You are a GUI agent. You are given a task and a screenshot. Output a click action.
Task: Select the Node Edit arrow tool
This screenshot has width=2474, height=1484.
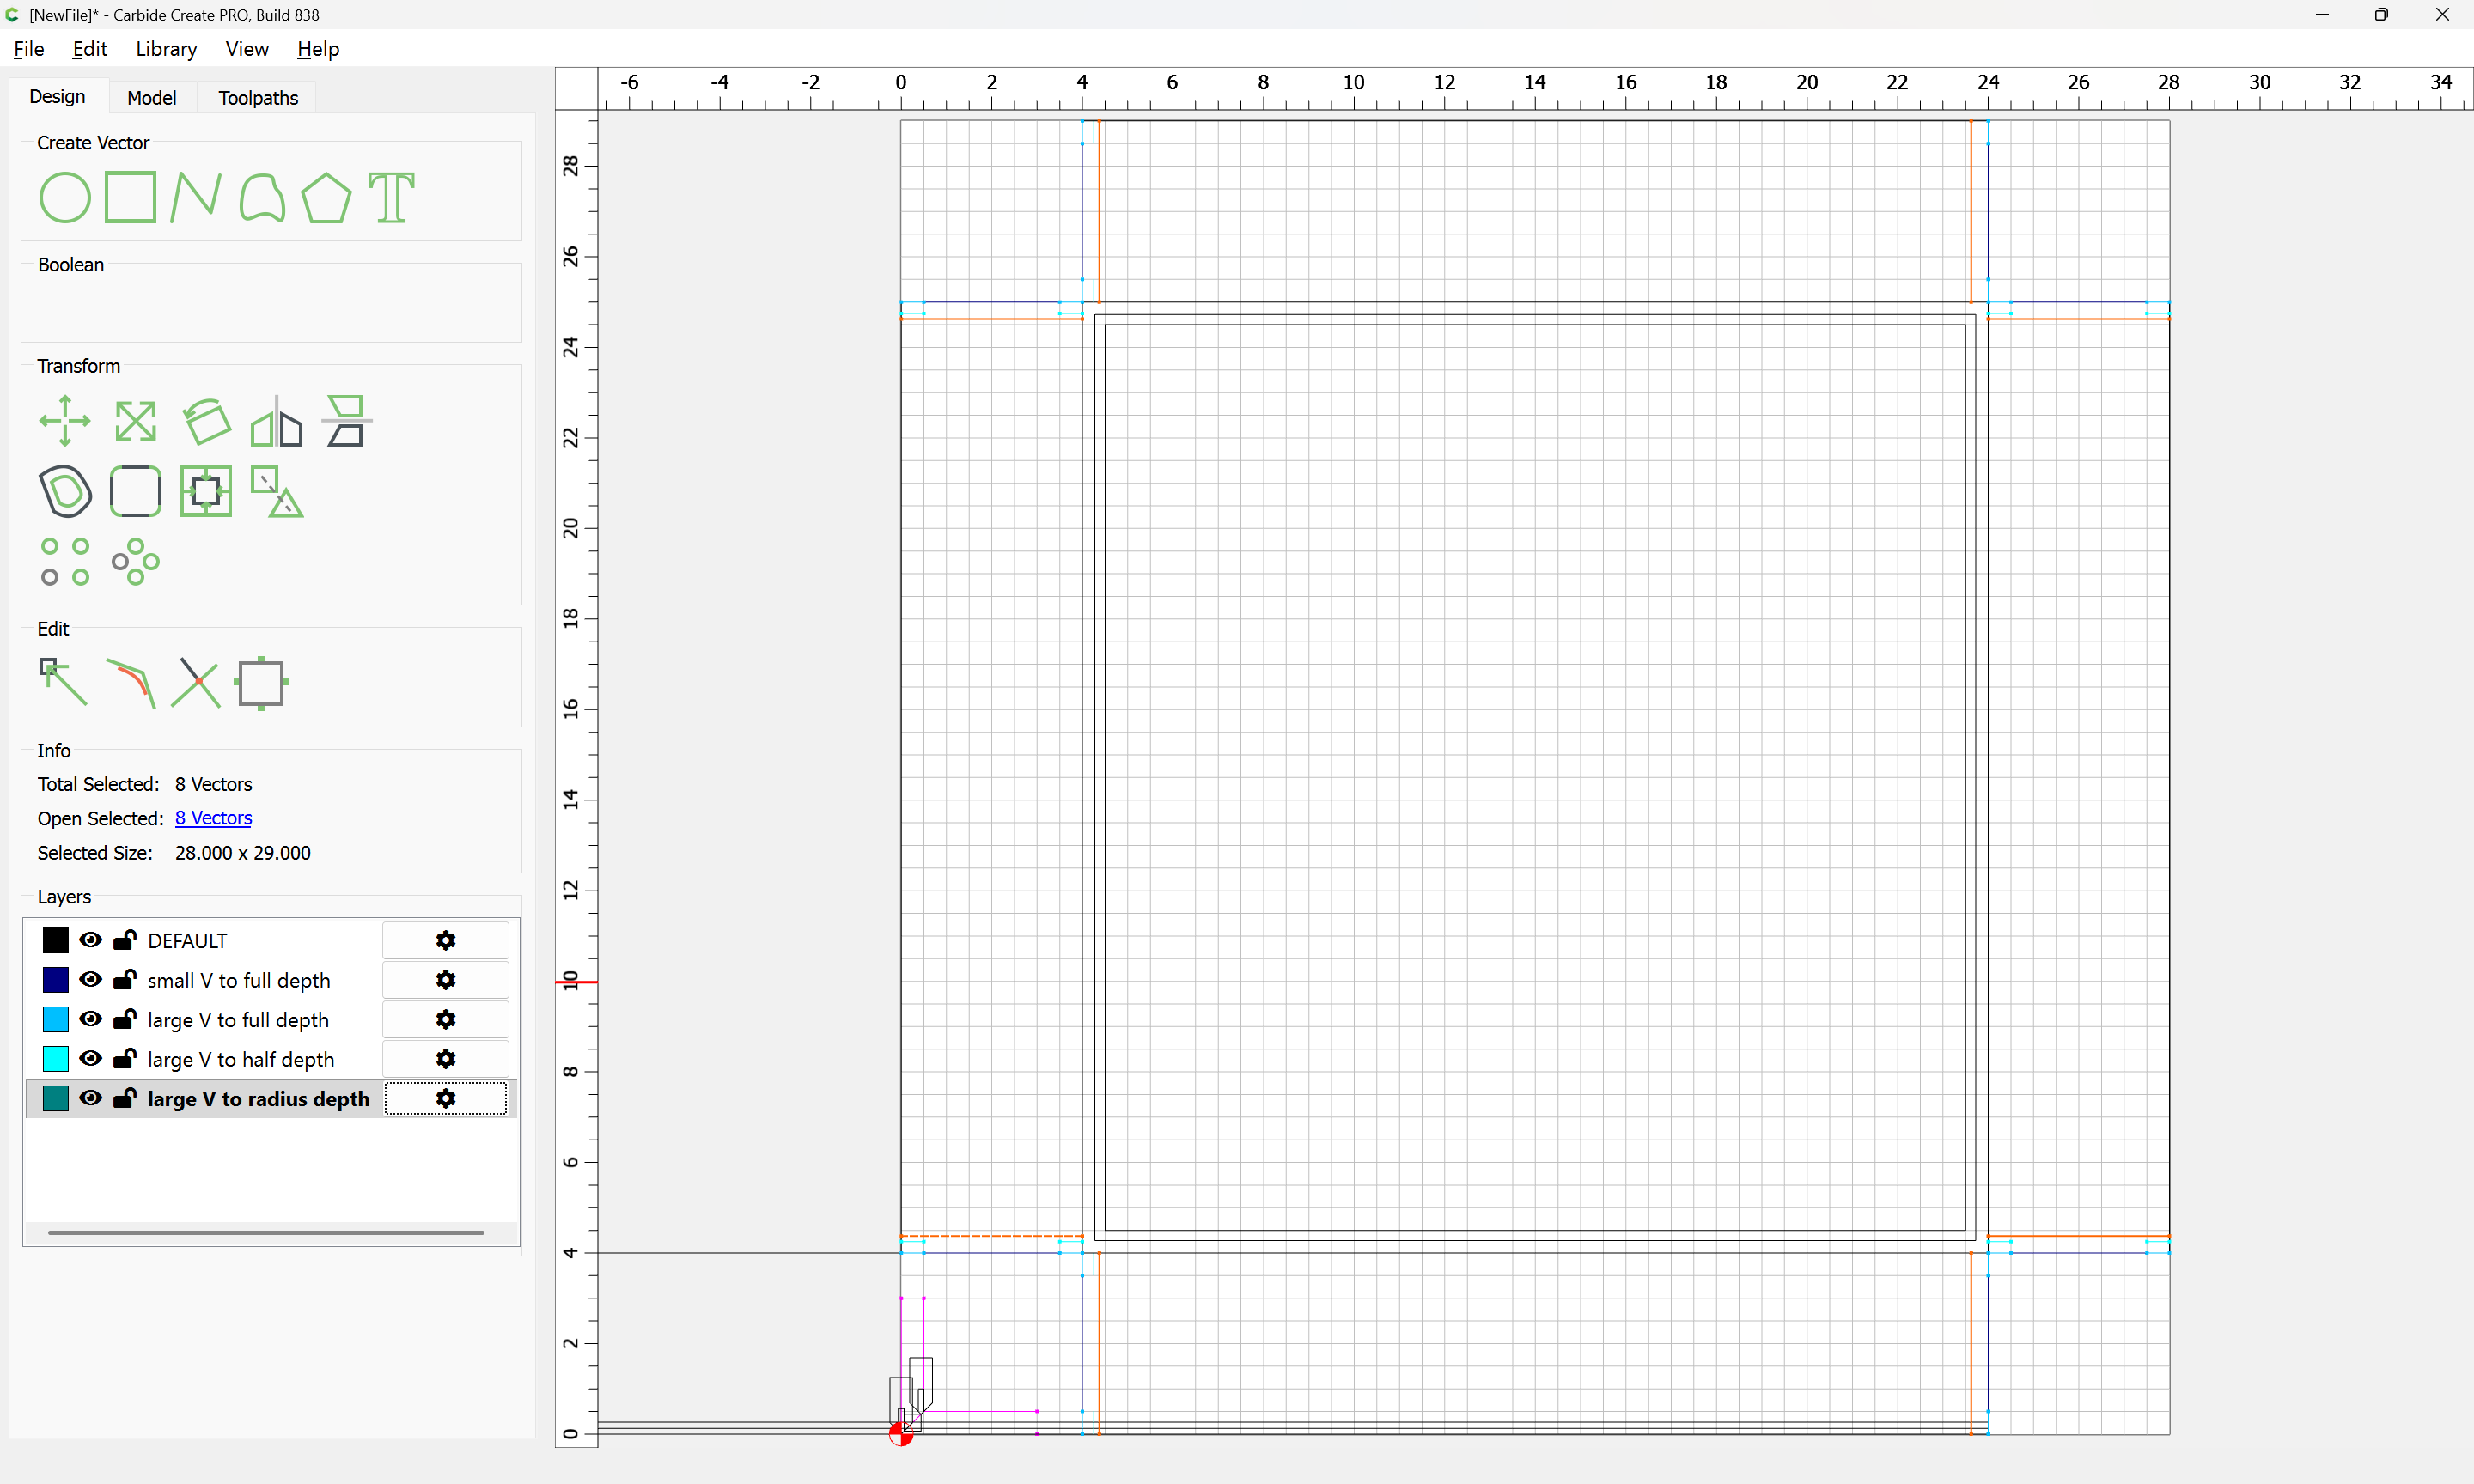point(63,683)
